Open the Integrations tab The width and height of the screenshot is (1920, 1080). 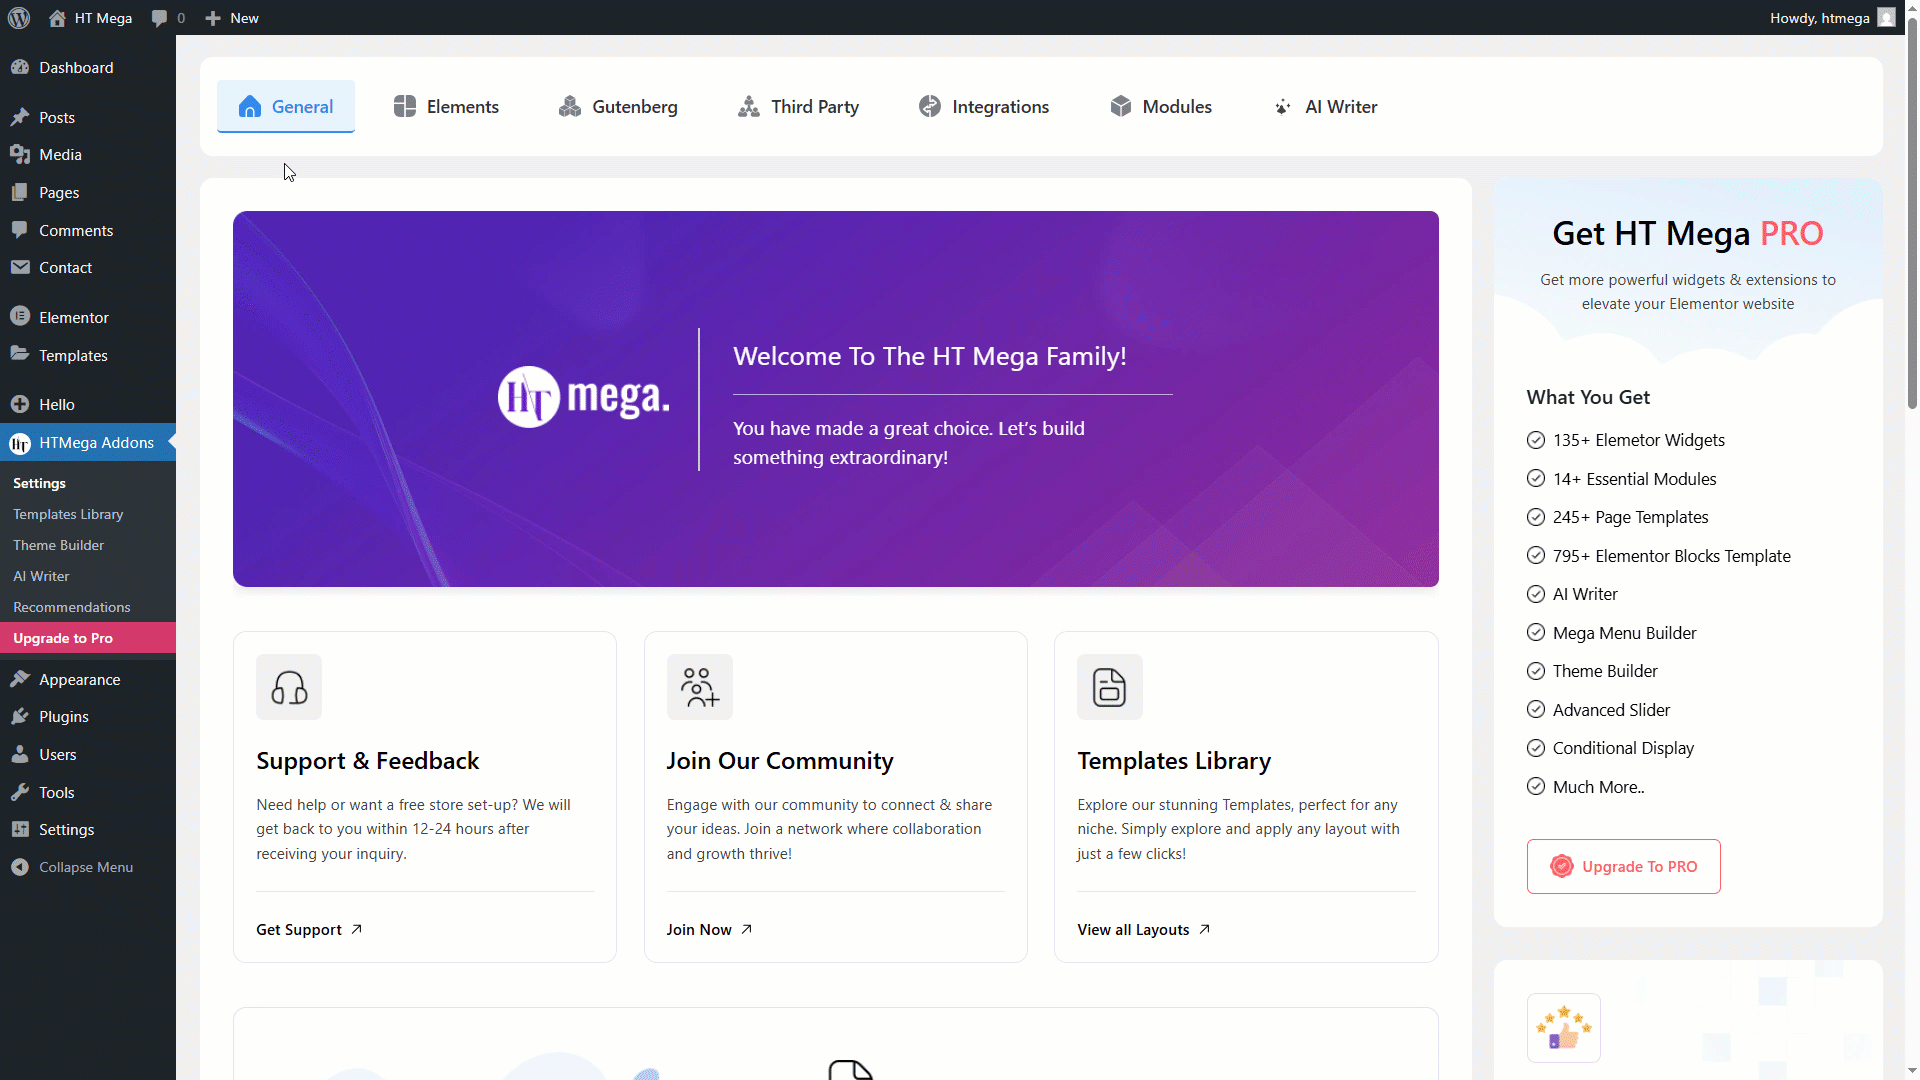click(x=984, y=106)
